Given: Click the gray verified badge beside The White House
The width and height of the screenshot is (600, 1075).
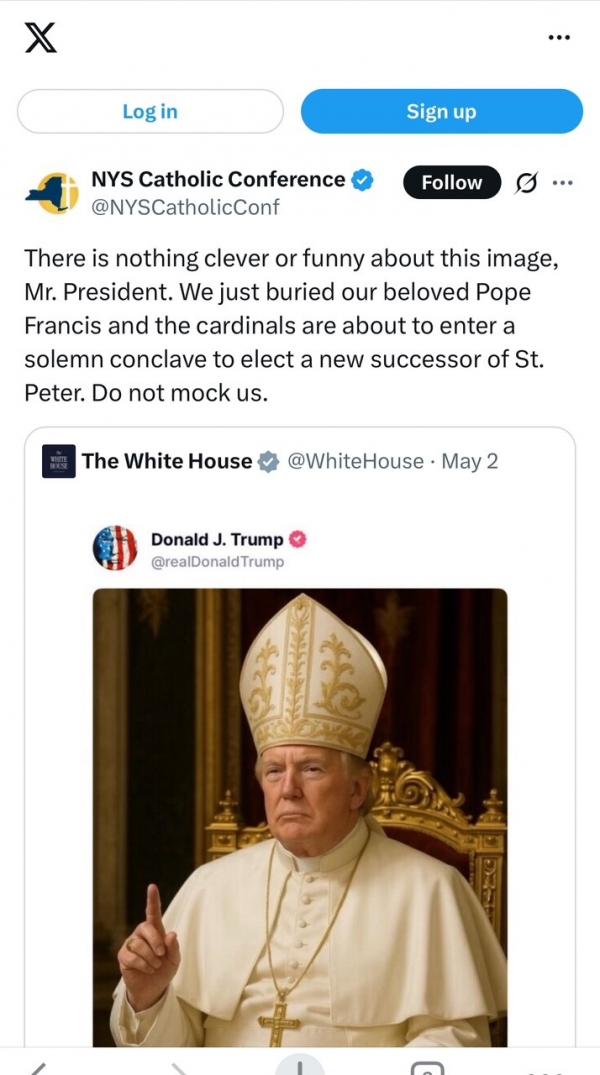Looking at the screenshot, I should [268, 461].
